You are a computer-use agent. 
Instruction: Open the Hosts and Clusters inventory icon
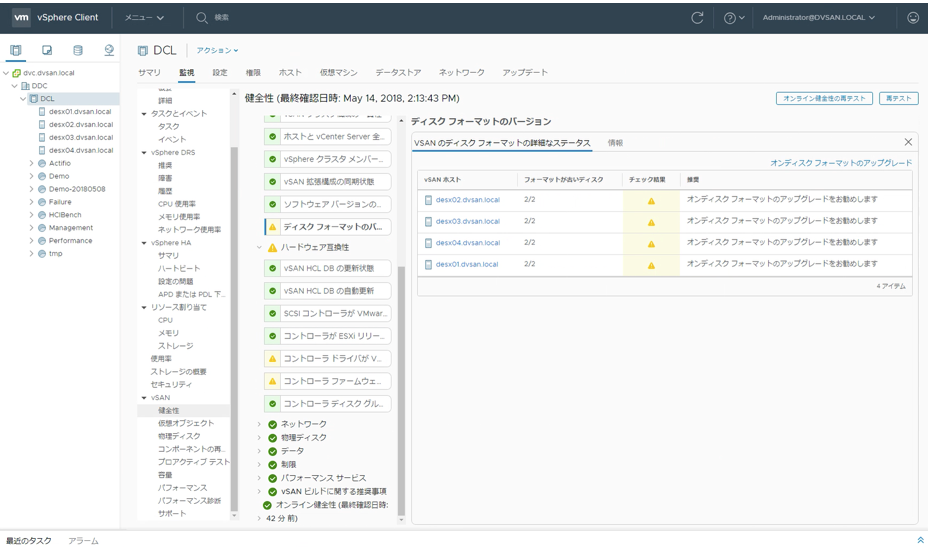[x=15, y=50]
